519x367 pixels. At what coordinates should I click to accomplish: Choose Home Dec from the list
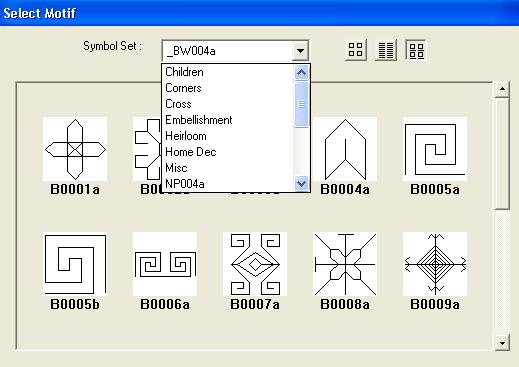[227, 152]
